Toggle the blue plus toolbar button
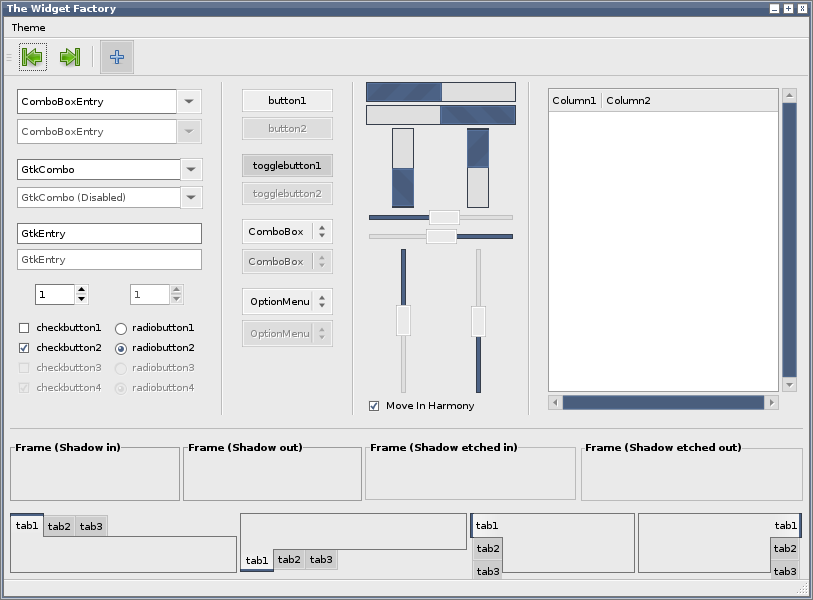The width and height of the screenshot is (813, 600). coord(117,57)
